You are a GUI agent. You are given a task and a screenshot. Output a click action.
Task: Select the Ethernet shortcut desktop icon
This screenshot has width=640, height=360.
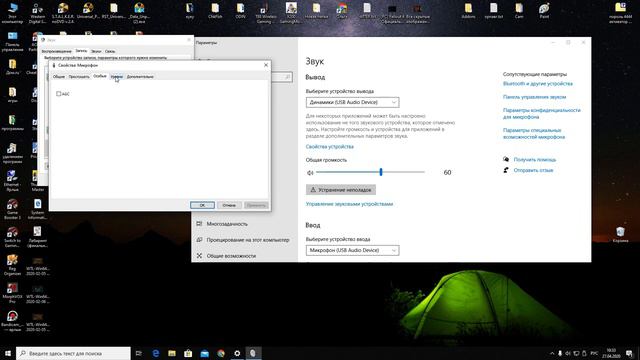coord(12,181)
